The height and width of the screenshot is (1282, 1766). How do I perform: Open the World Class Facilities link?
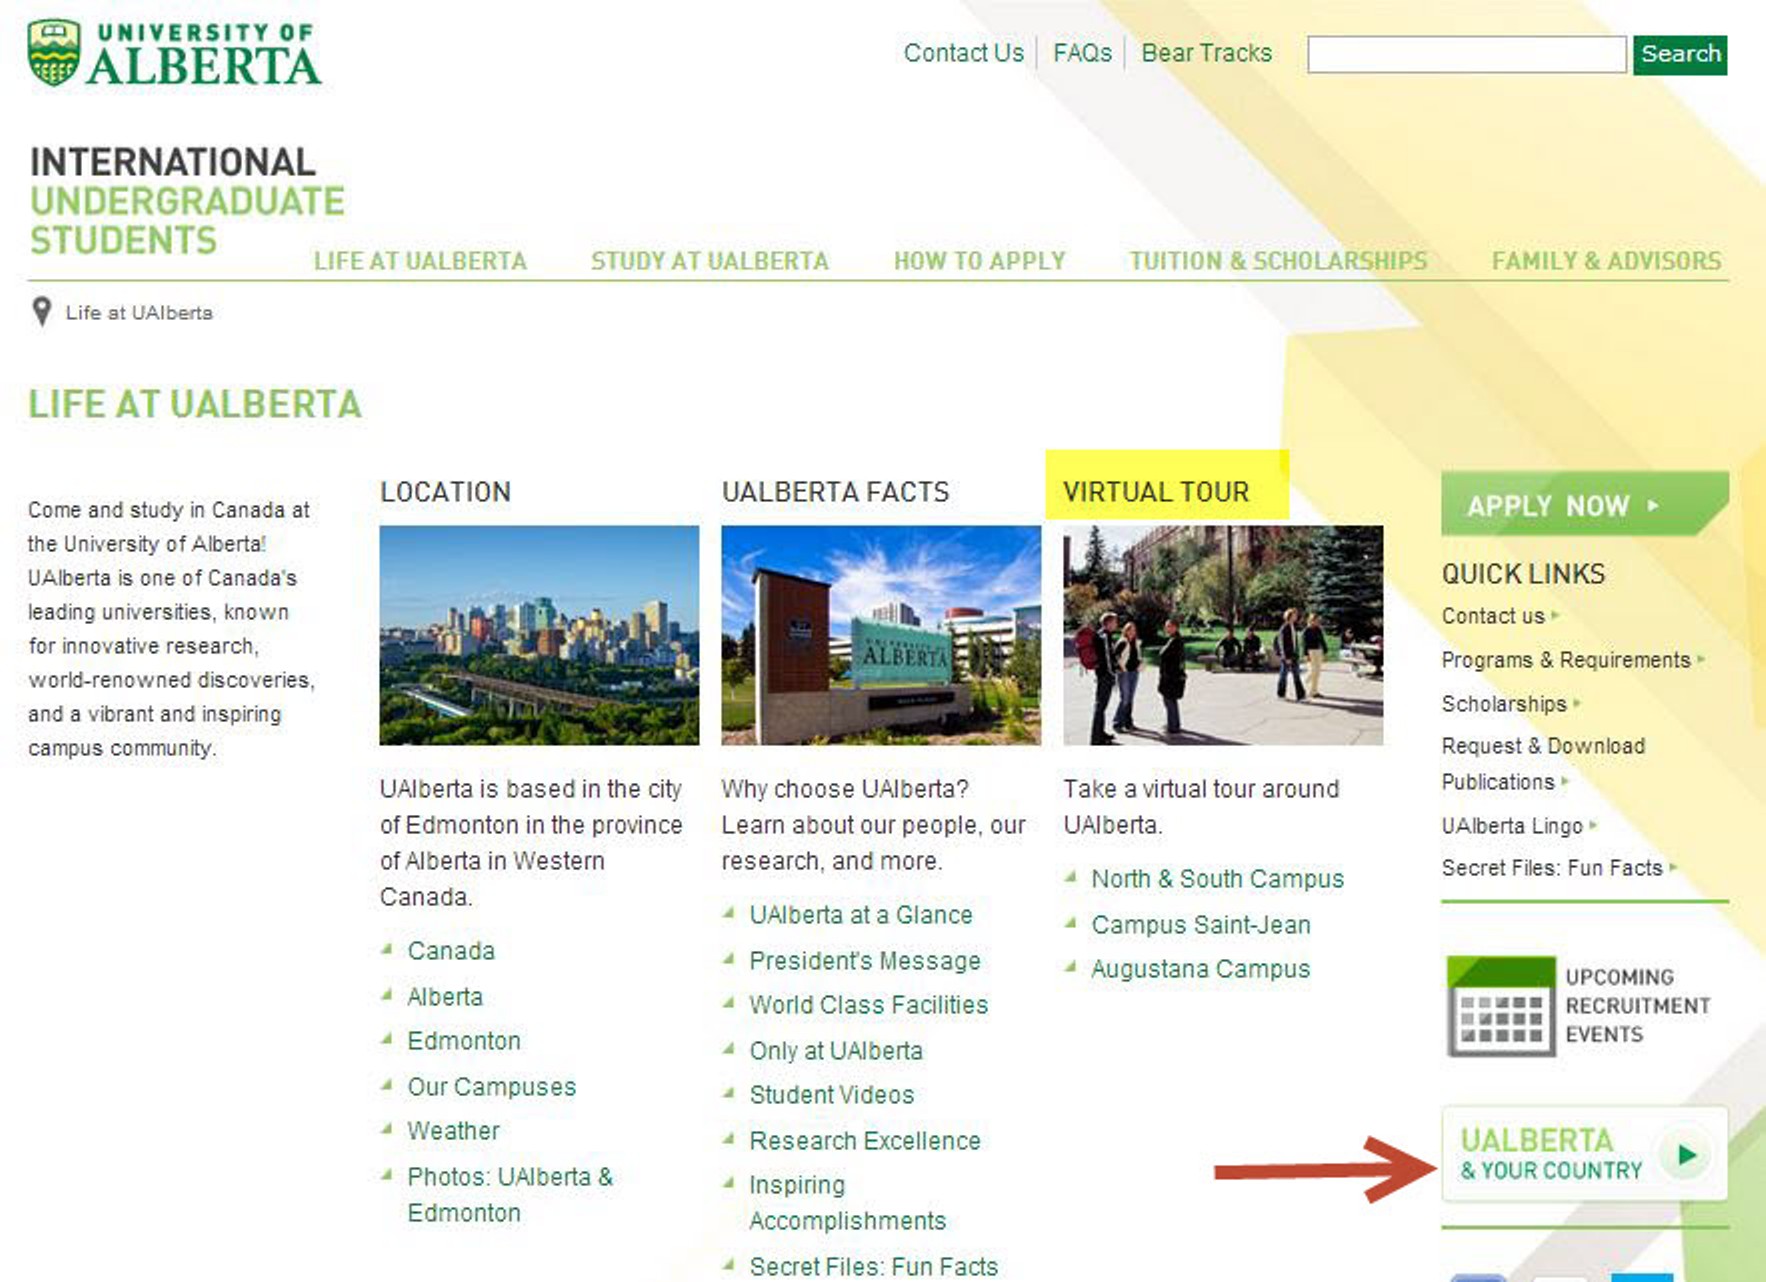pyautogui.click(x=869, y=1005)
